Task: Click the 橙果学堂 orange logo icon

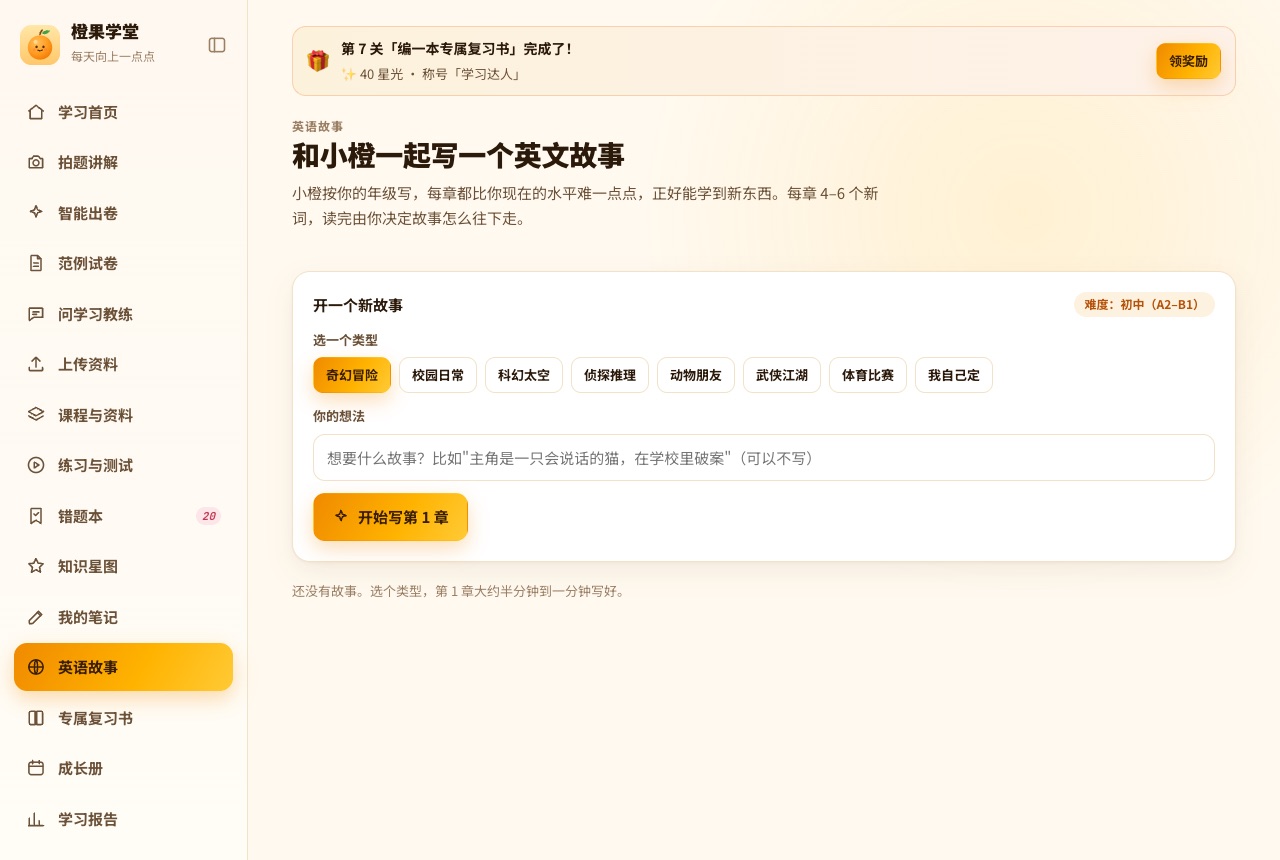Action: 40,45
